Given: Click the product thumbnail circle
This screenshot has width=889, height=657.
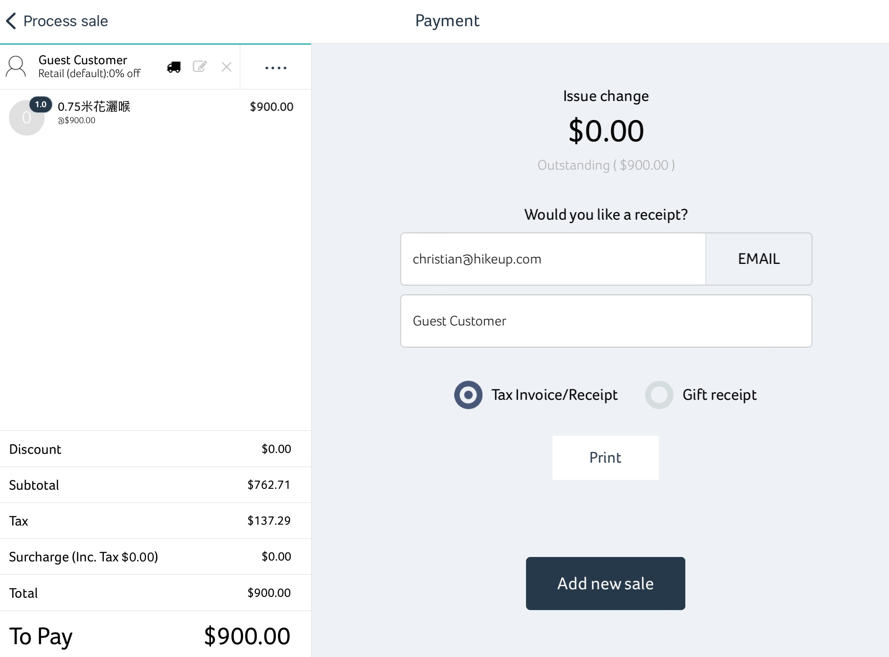Looking at the screenshot, I should pyautogui.click(x=26, y=118).
